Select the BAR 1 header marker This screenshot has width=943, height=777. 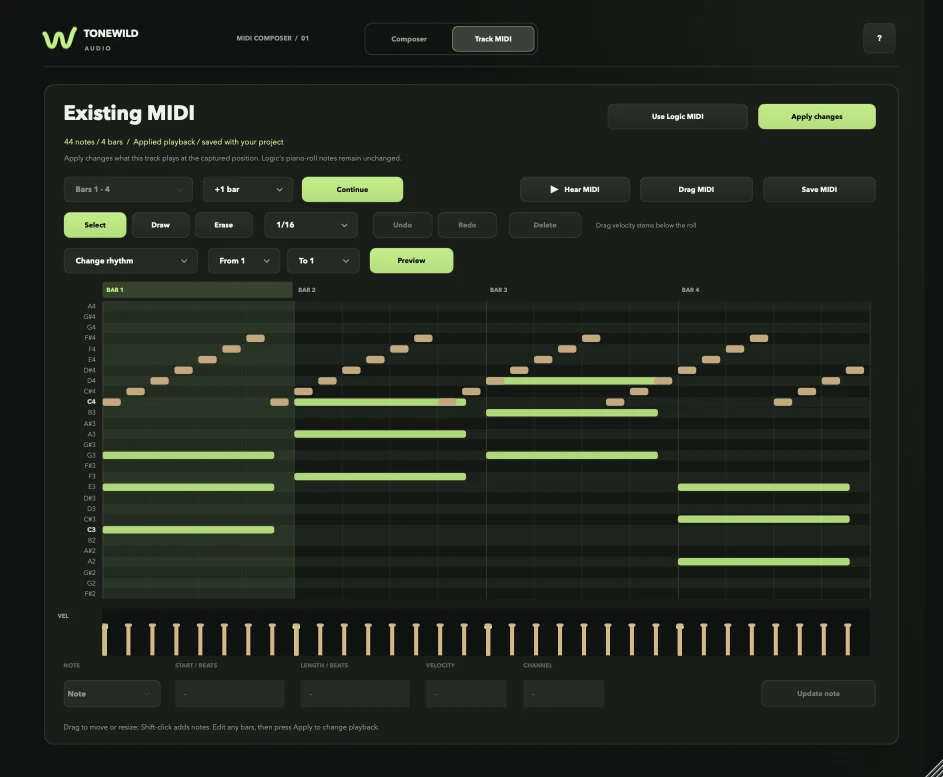(x=197, y=290)
